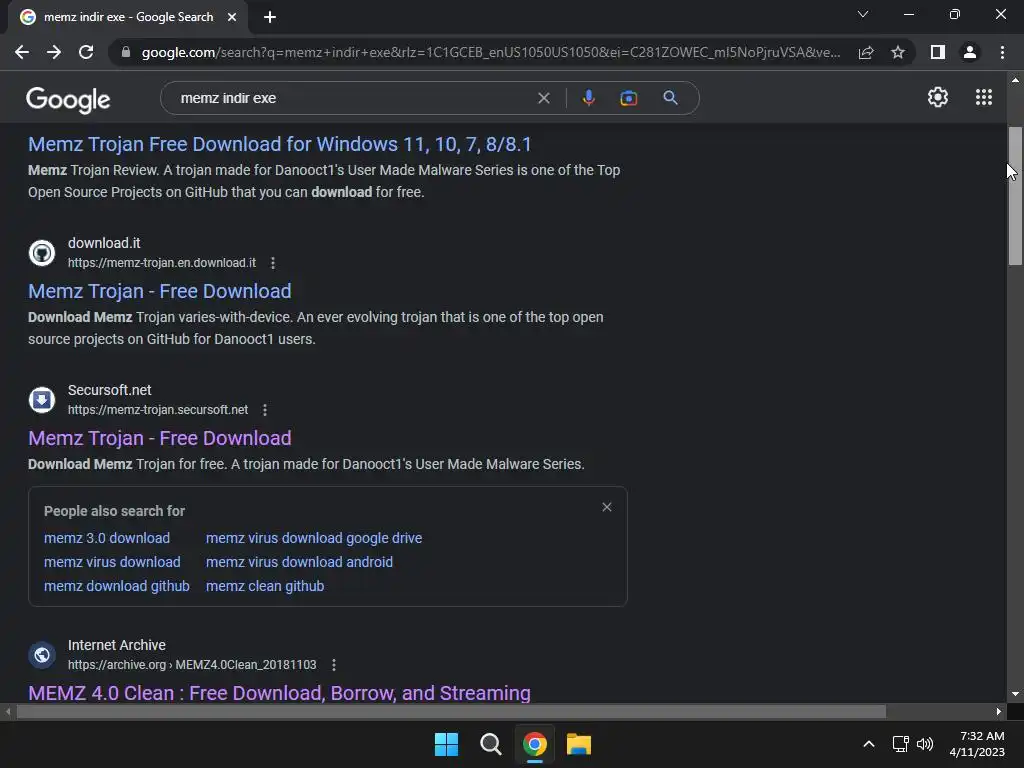Viewport: 1024px width, 768px height.
Task: Share this page from the address bar
Action: point(866,52)
